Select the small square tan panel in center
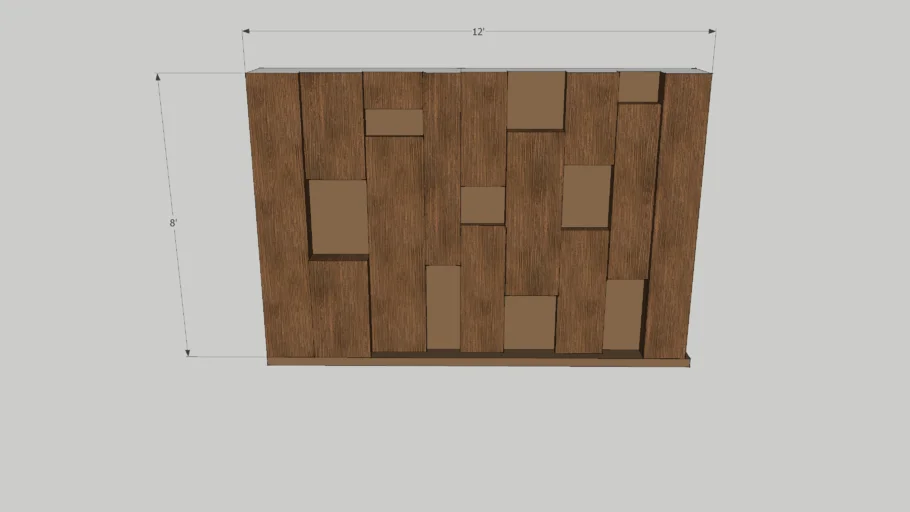This screenshot has height=512, width=910. [x=482, y=205]
